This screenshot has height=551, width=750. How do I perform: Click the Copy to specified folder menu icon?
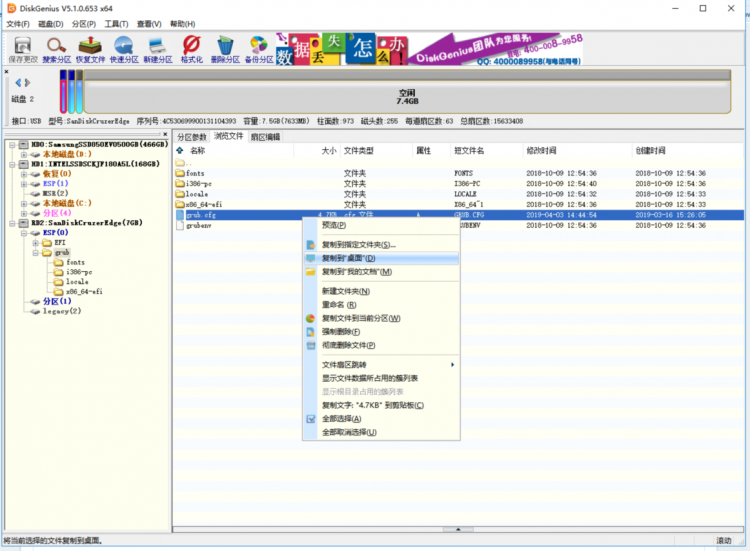(310, 245)
